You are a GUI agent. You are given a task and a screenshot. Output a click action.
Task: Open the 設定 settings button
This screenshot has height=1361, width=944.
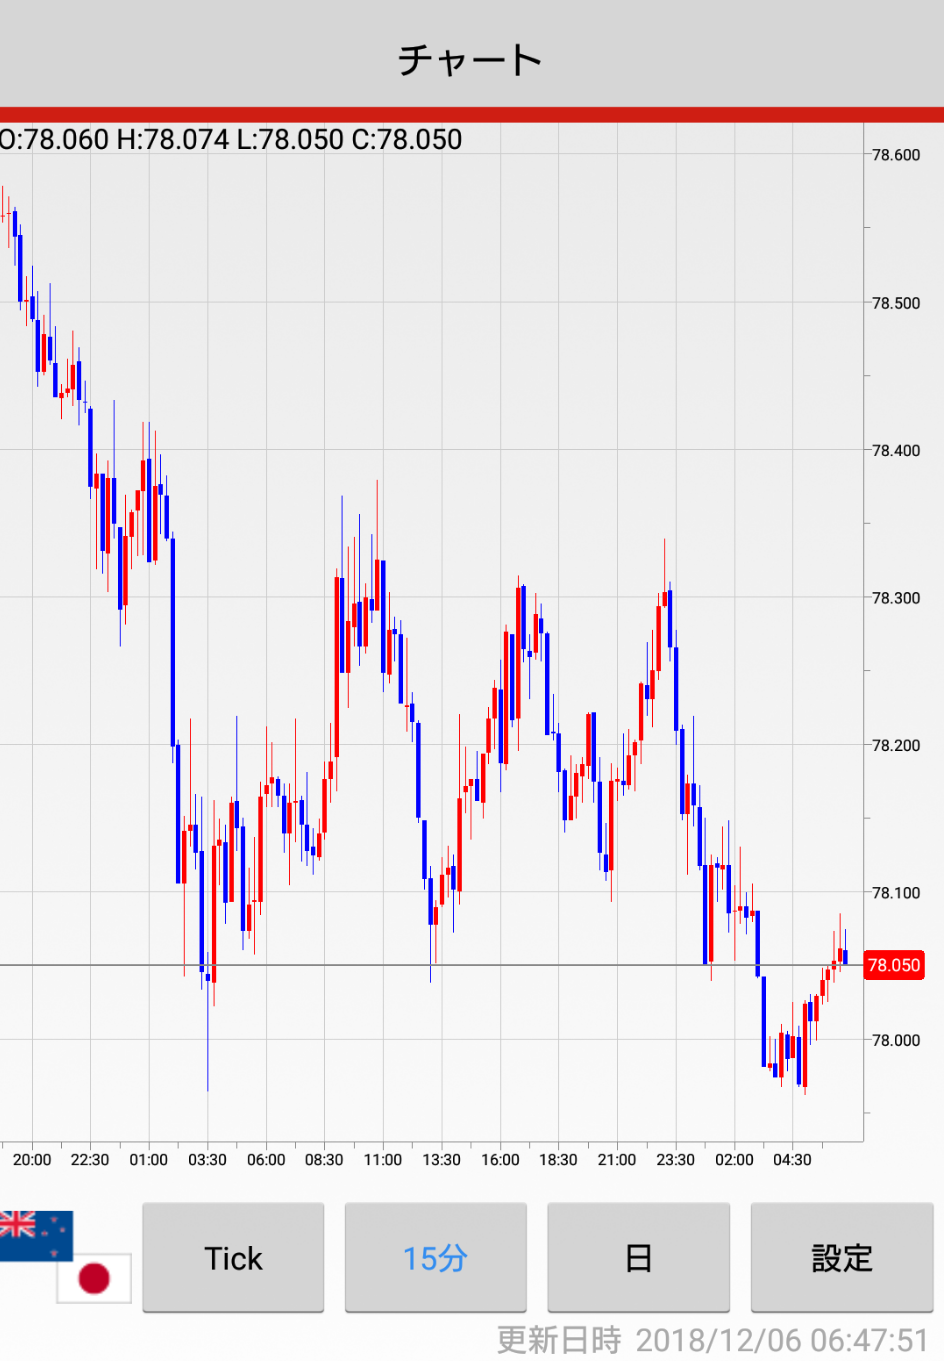click(x=841, y=1258)
